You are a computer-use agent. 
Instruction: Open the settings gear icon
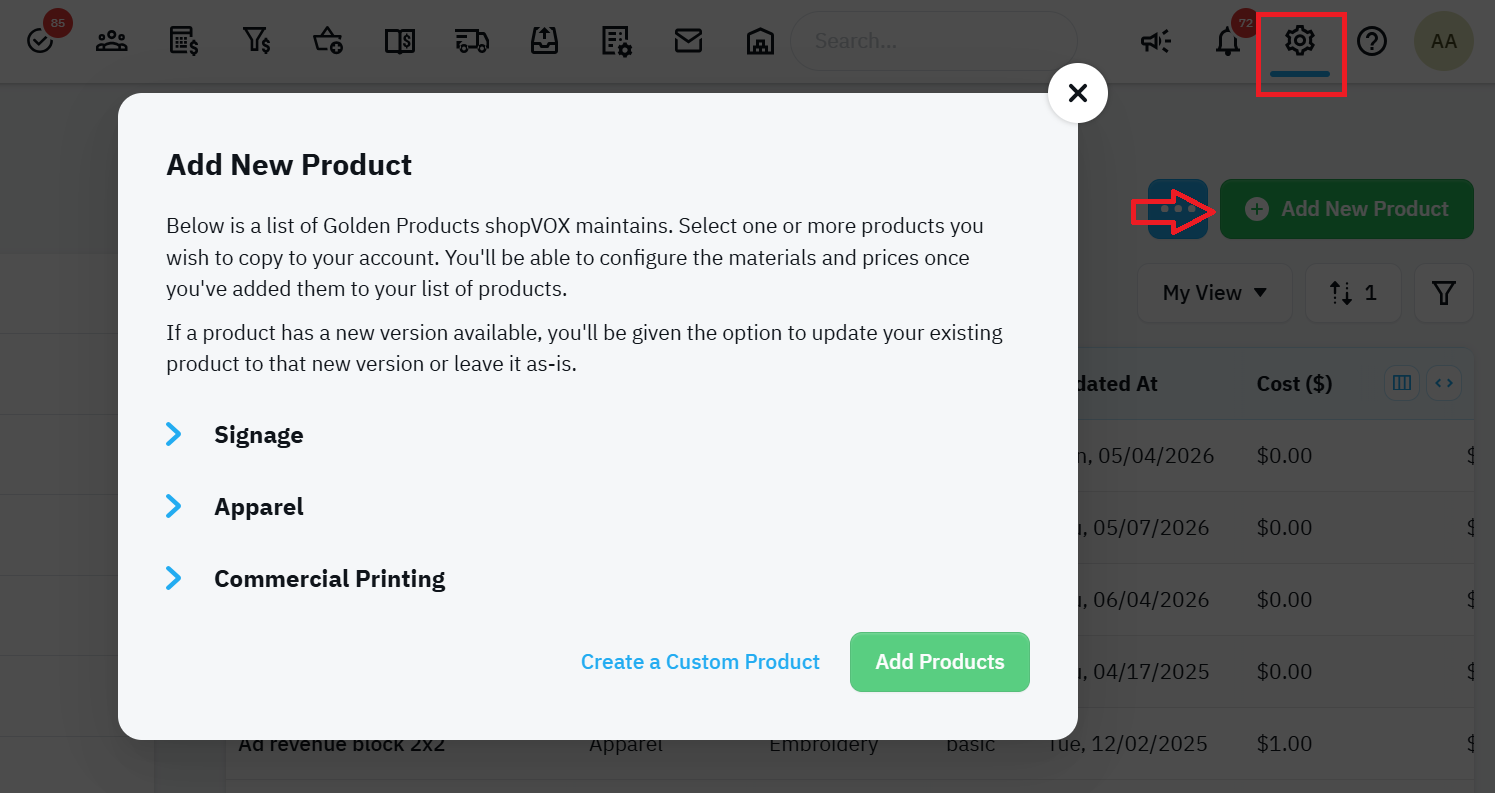pyautogui.click(x=1300, y=41)
